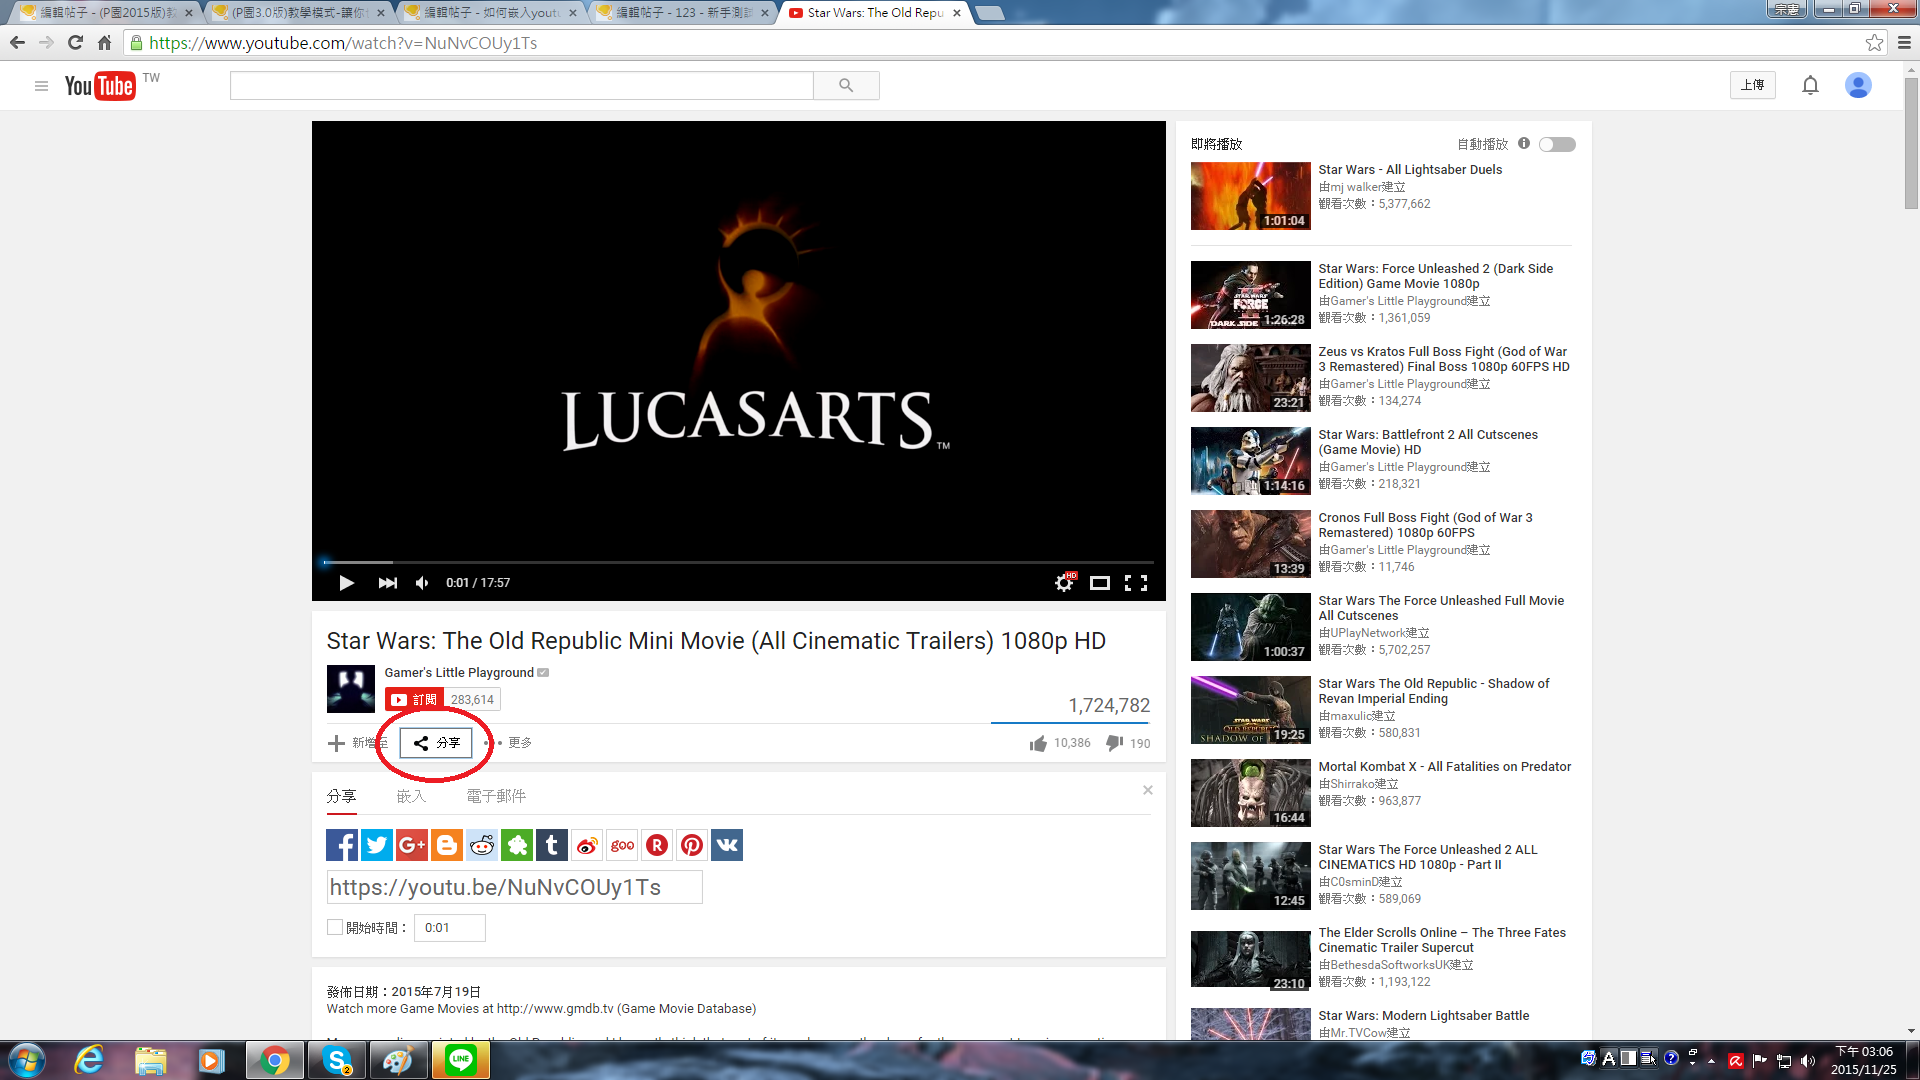This screenshot has height=1080, width=1920.
Task: Click the Pinterest share icon
Action: point(692,845)
